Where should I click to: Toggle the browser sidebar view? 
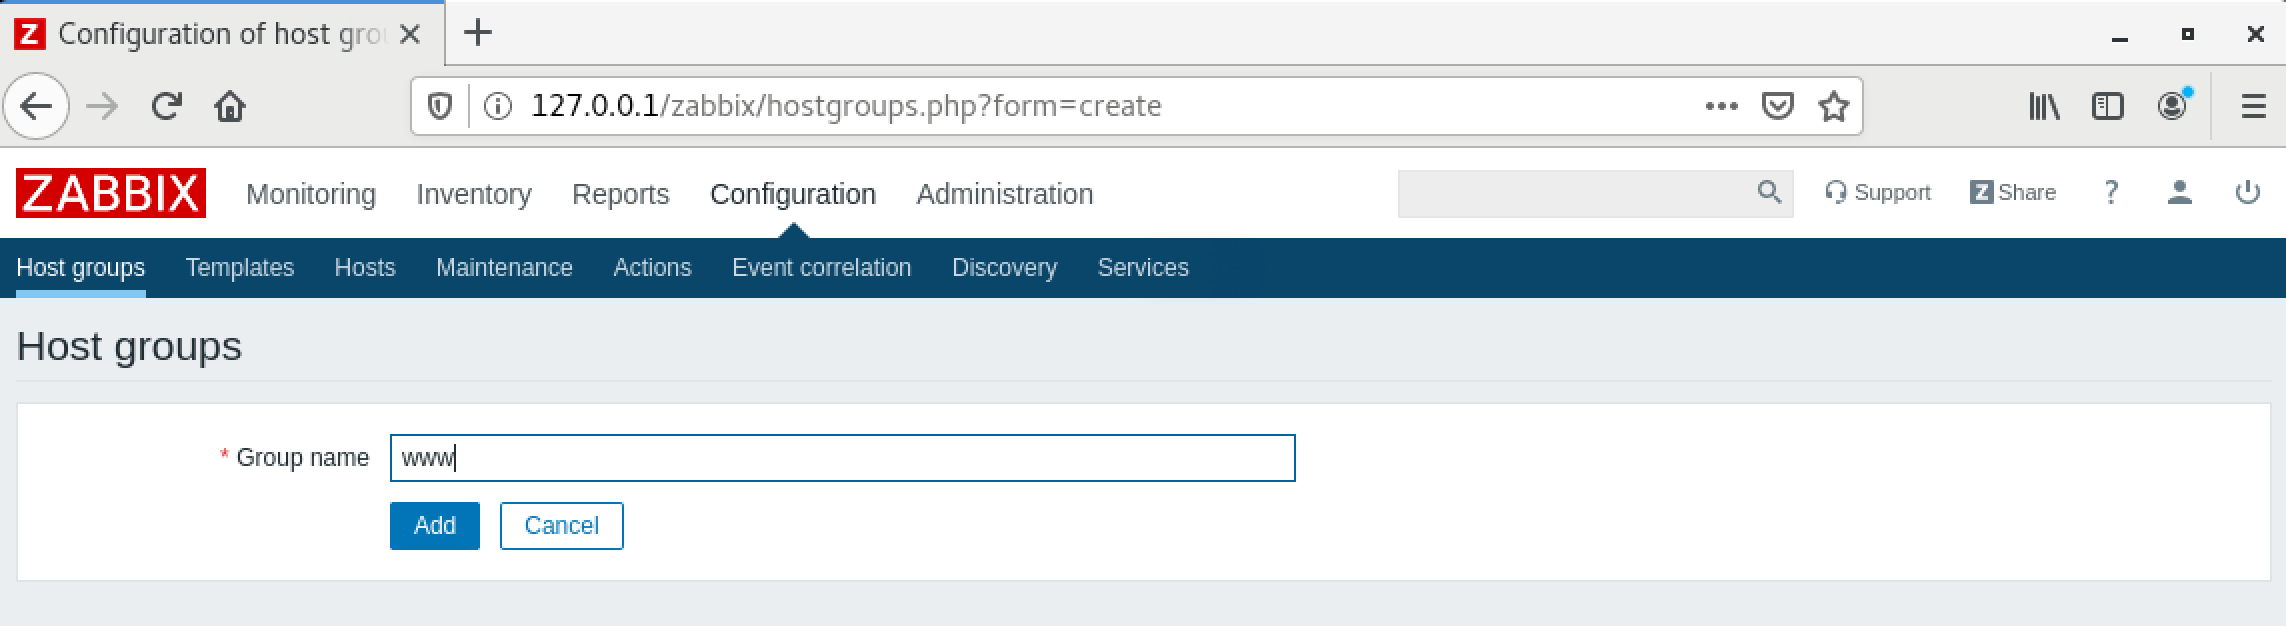2108,106
